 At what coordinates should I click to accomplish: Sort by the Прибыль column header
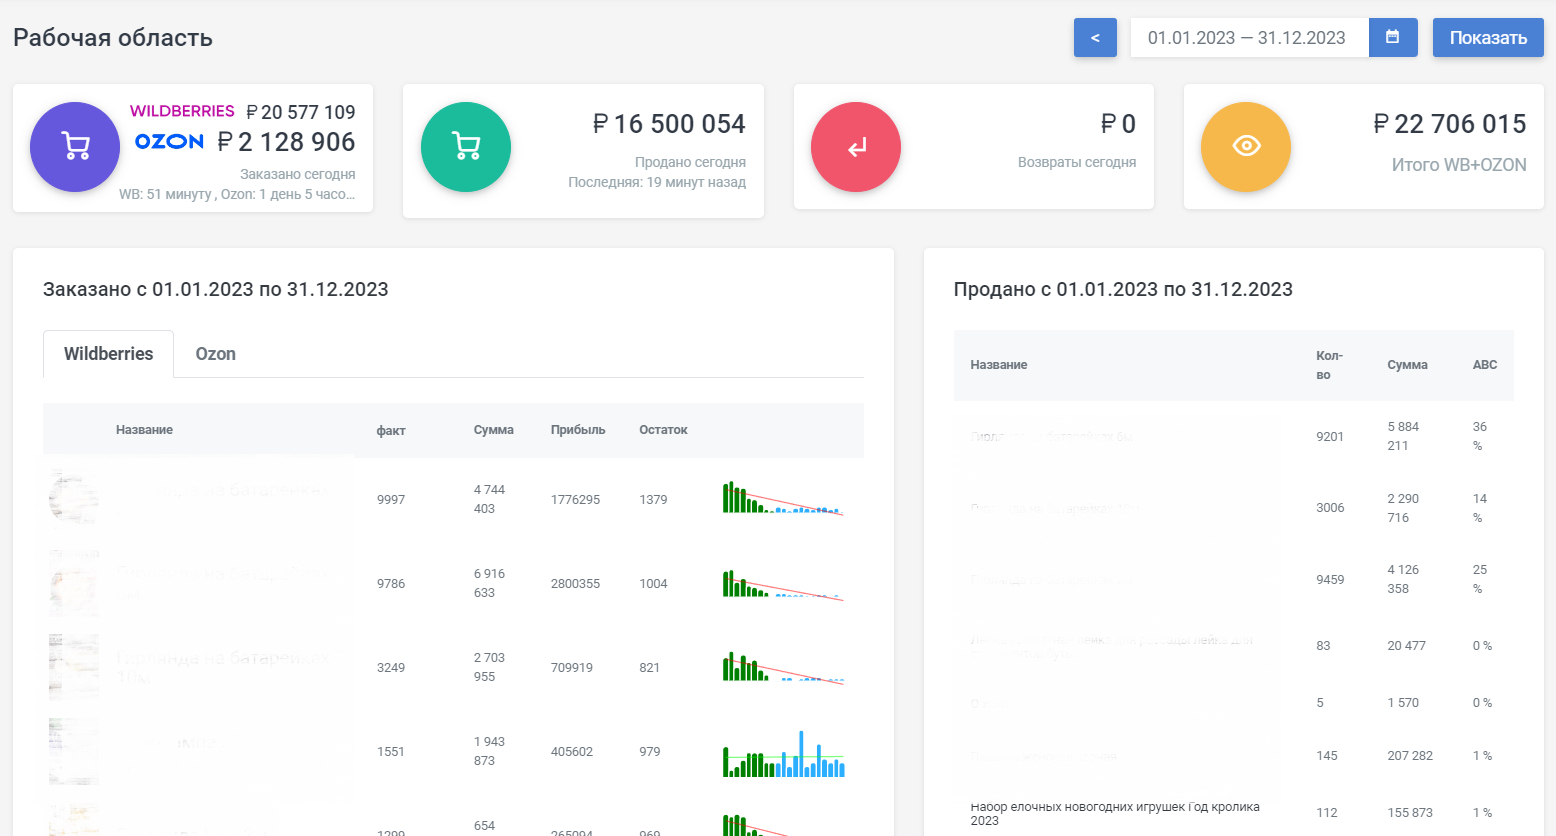point(578,430)
